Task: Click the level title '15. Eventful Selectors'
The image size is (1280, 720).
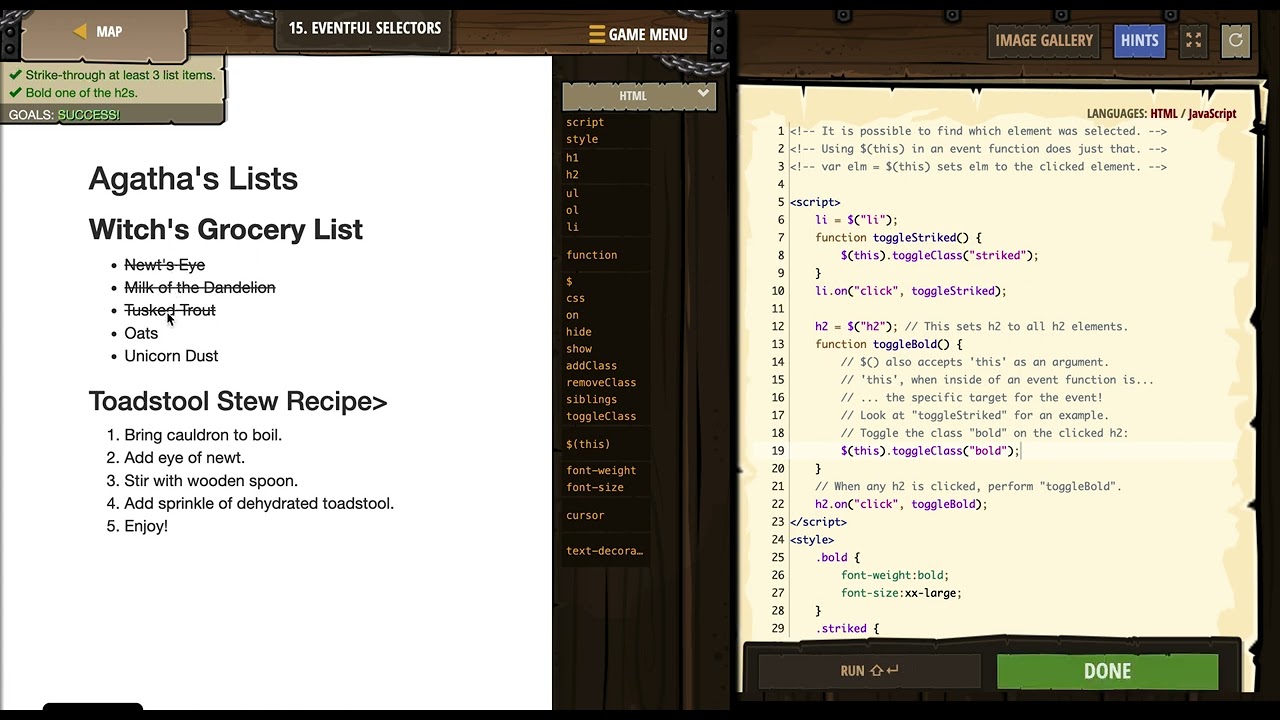Action: pyautogui.click(x=365, y=28)
